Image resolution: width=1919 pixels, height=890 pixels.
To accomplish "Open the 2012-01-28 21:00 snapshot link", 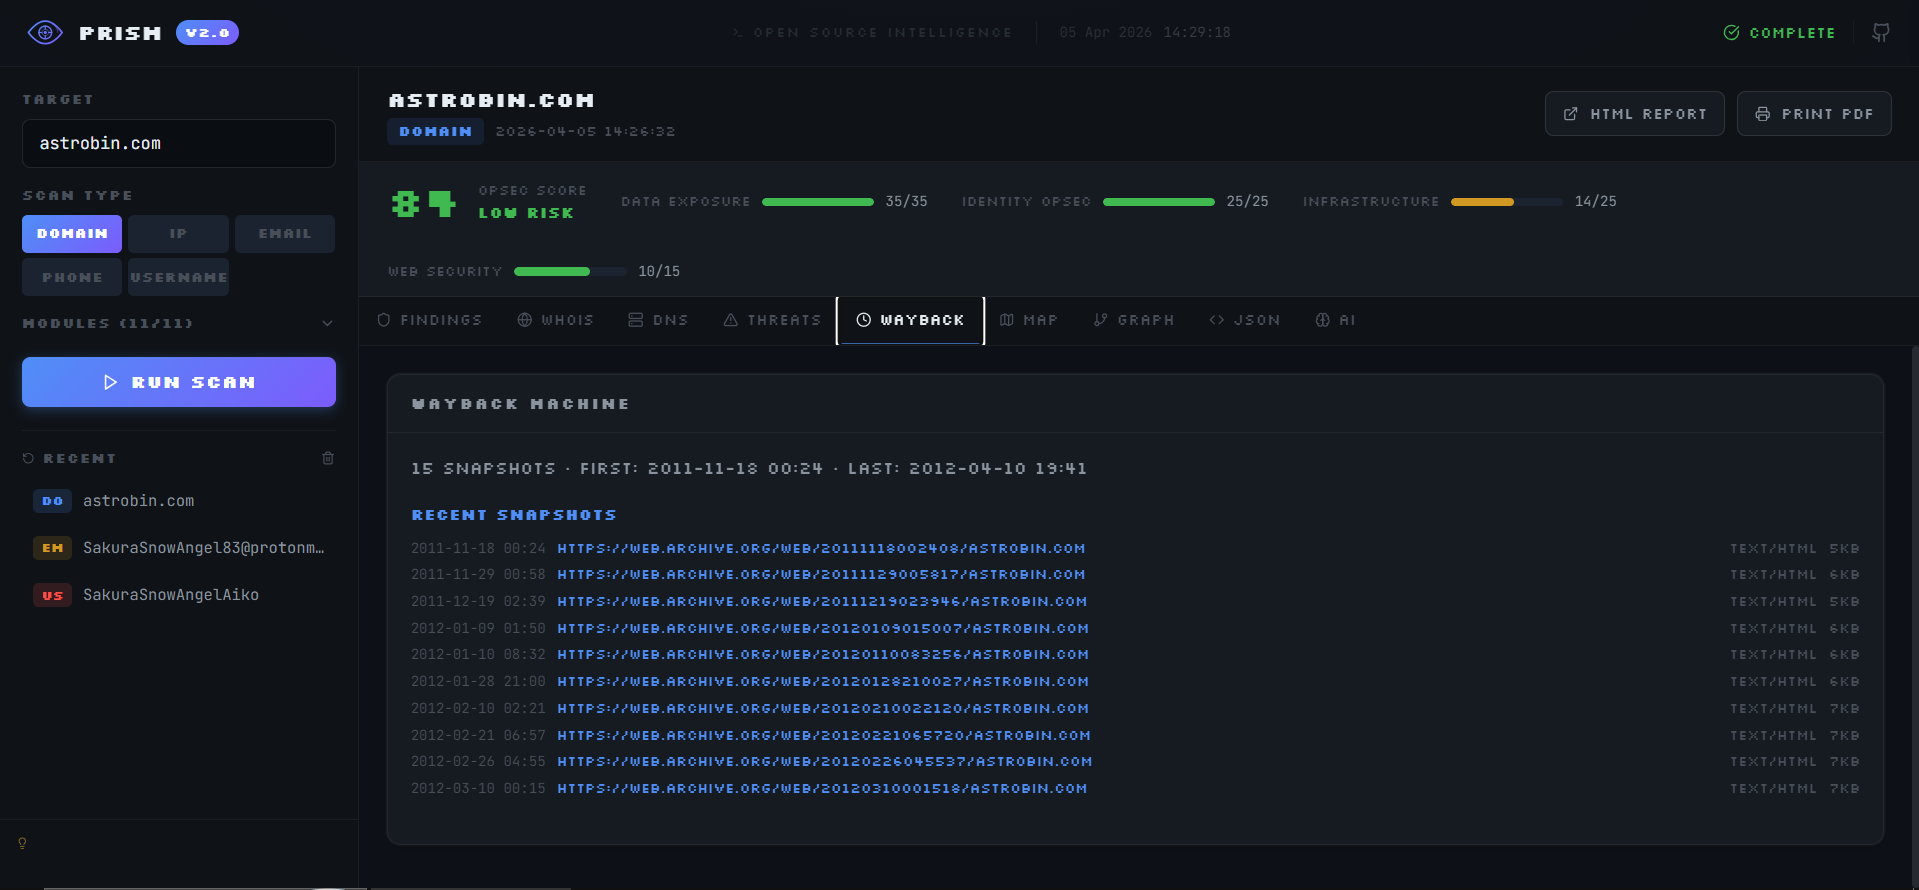I will (823, 682).
